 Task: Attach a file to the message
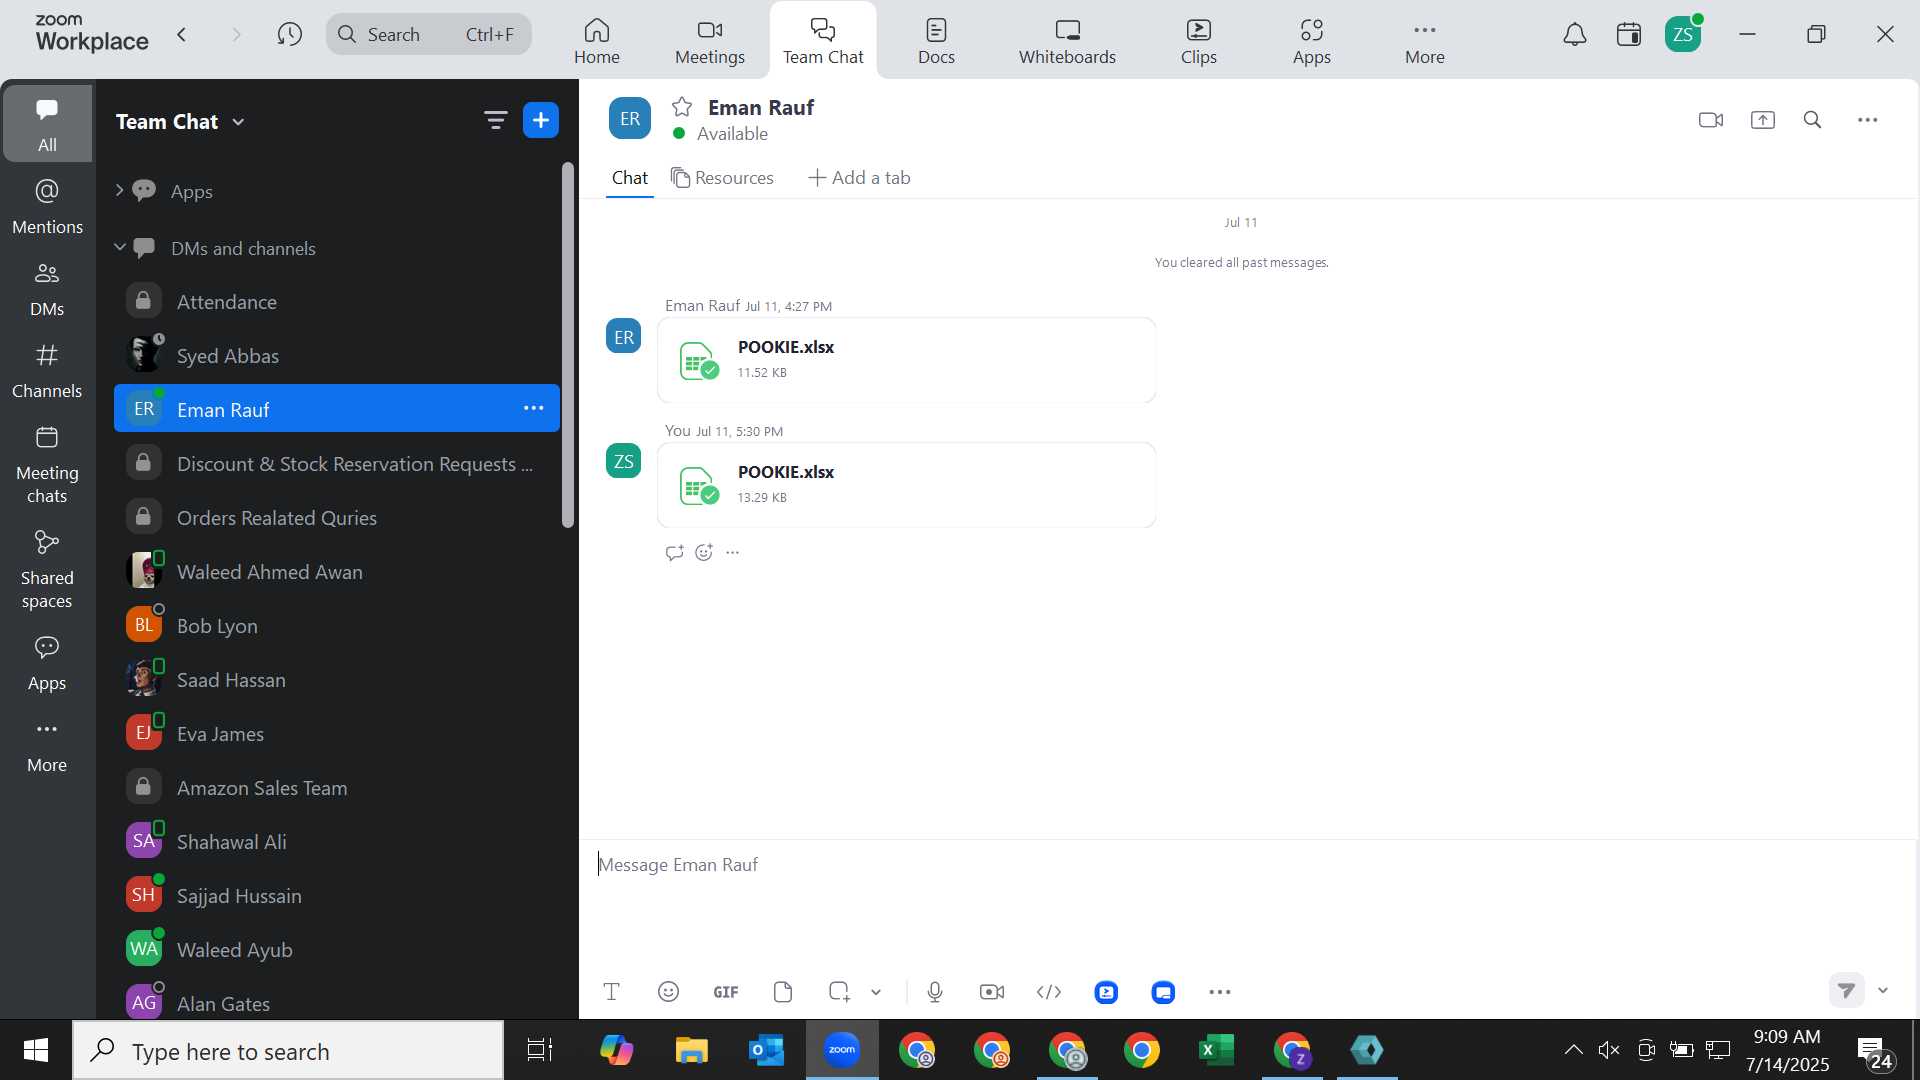point(783,992)
